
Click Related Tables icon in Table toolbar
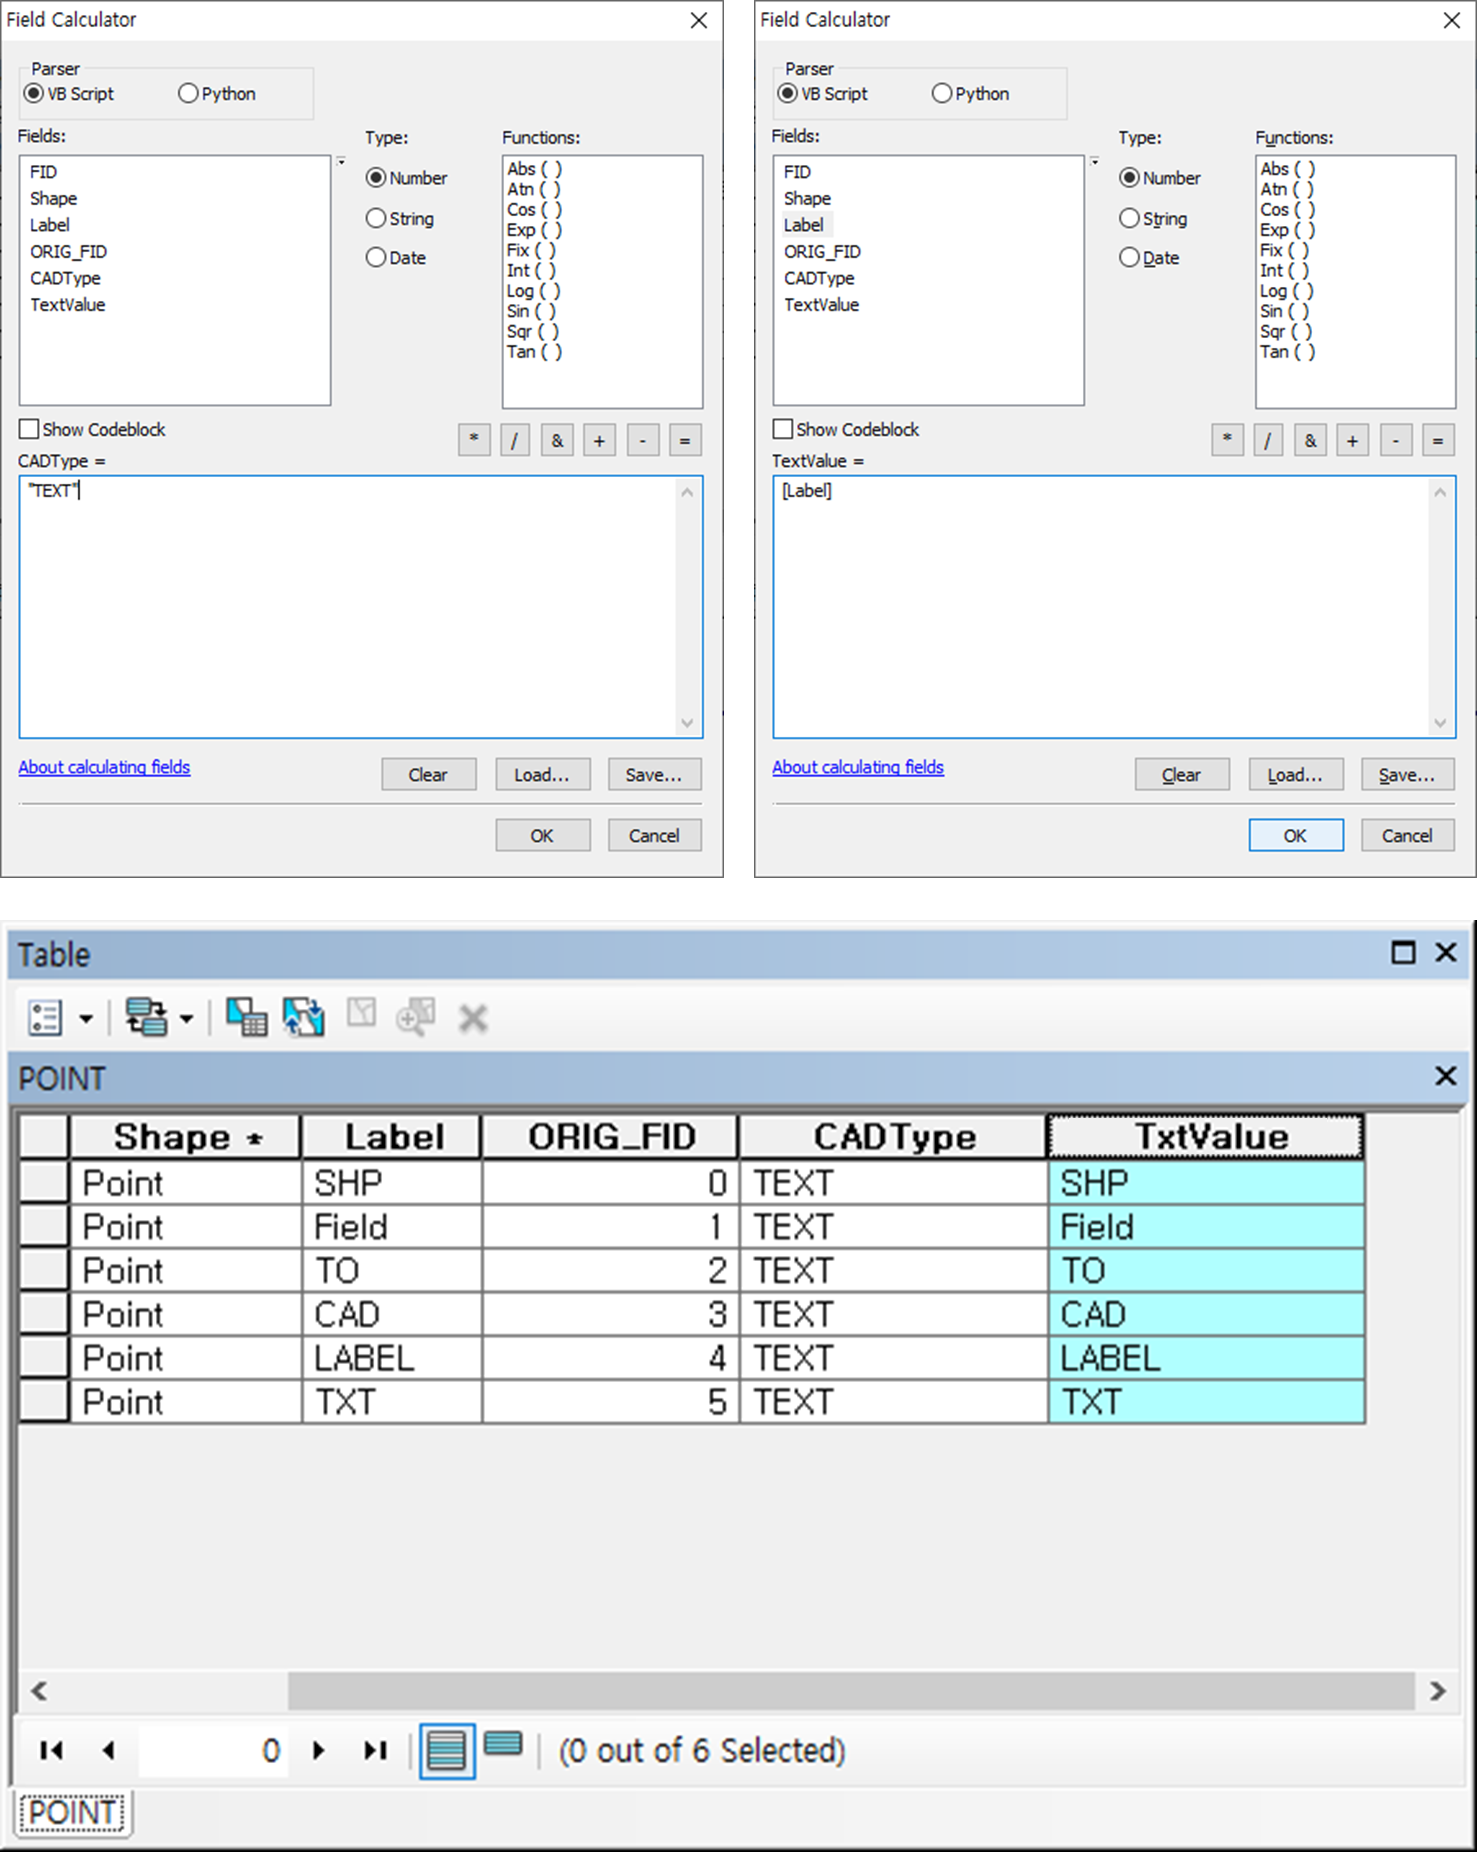(x=146, y=1017)
